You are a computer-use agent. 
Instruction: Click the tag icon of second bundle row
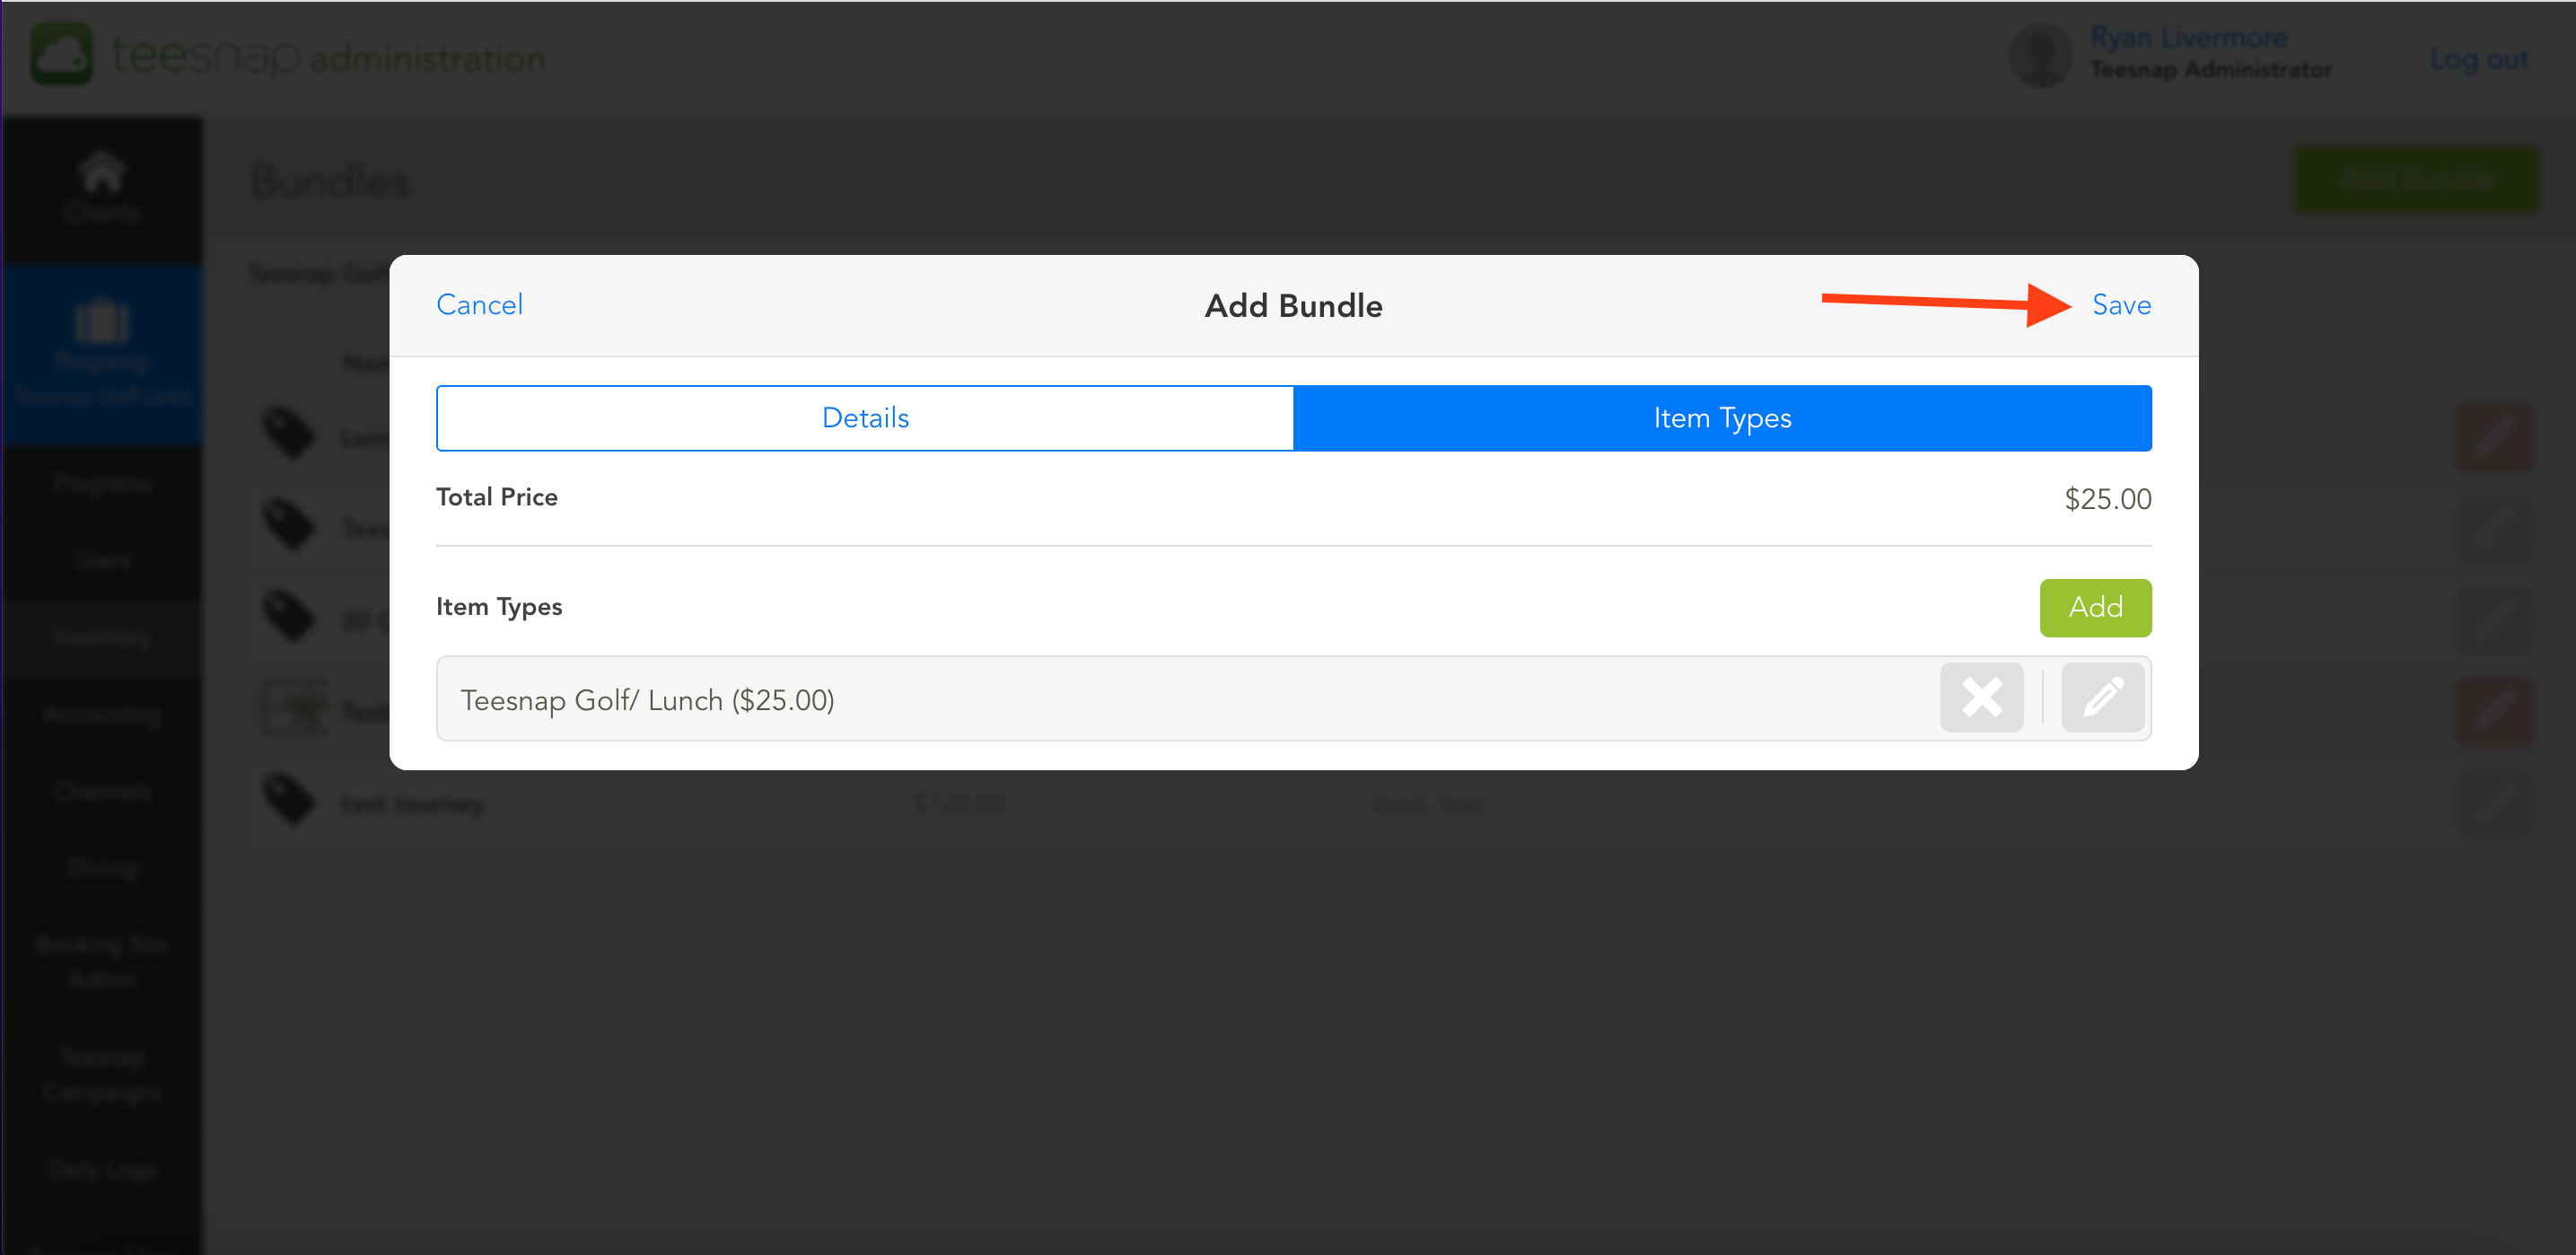tap(289, 524)
